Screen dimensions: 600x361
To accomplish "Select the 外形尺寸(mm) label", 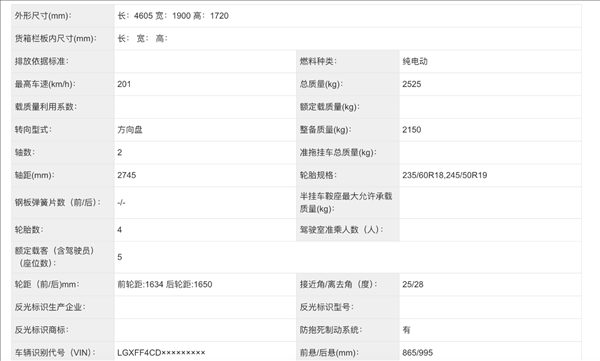I will click(x=43, y=16).
